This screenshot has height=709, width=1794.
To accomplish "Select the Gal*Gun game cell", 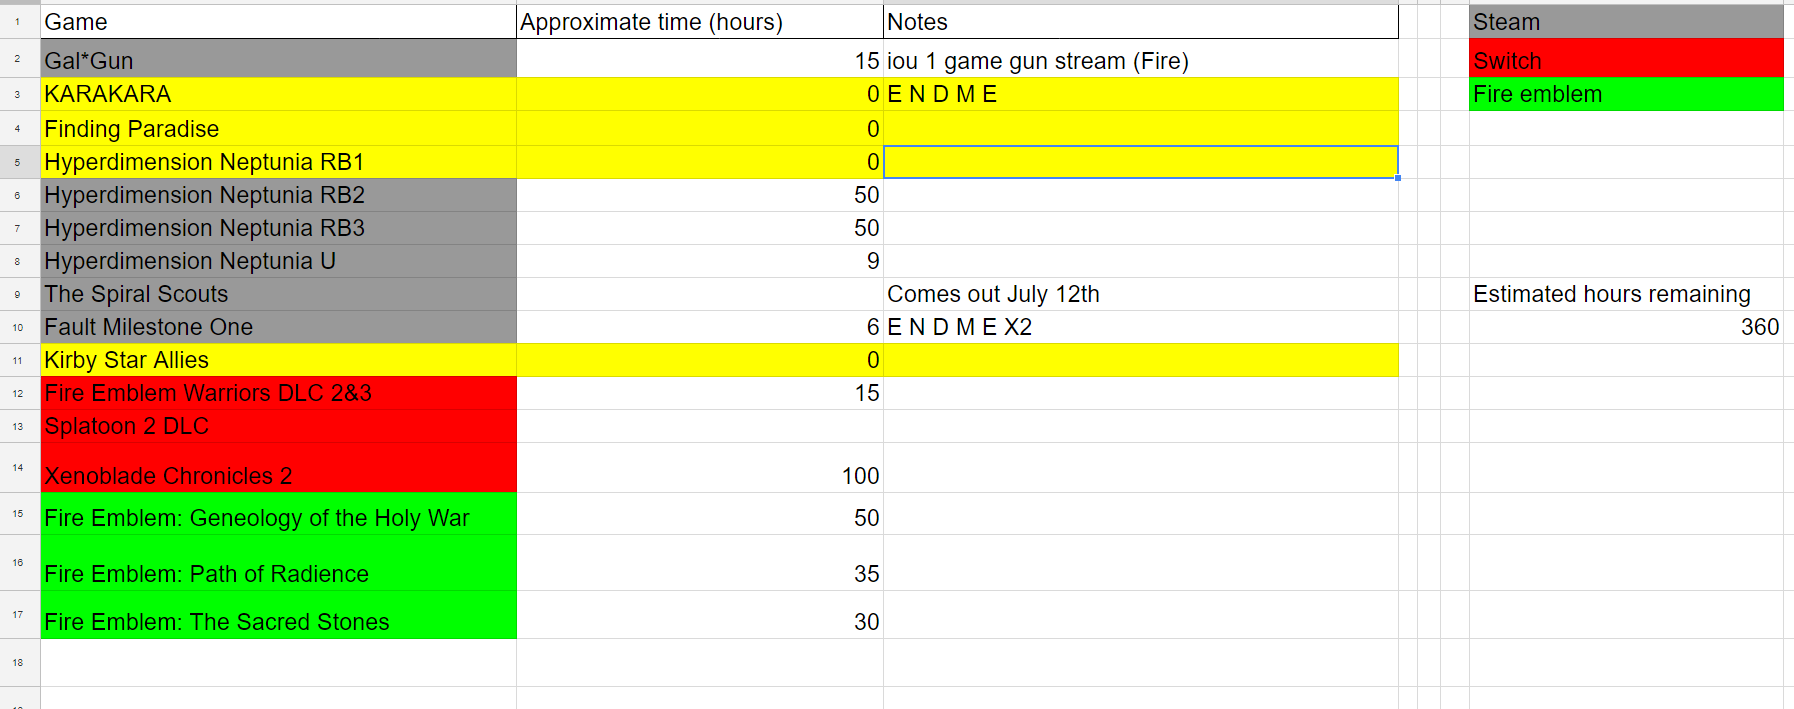I will click(x=279, y=59).
